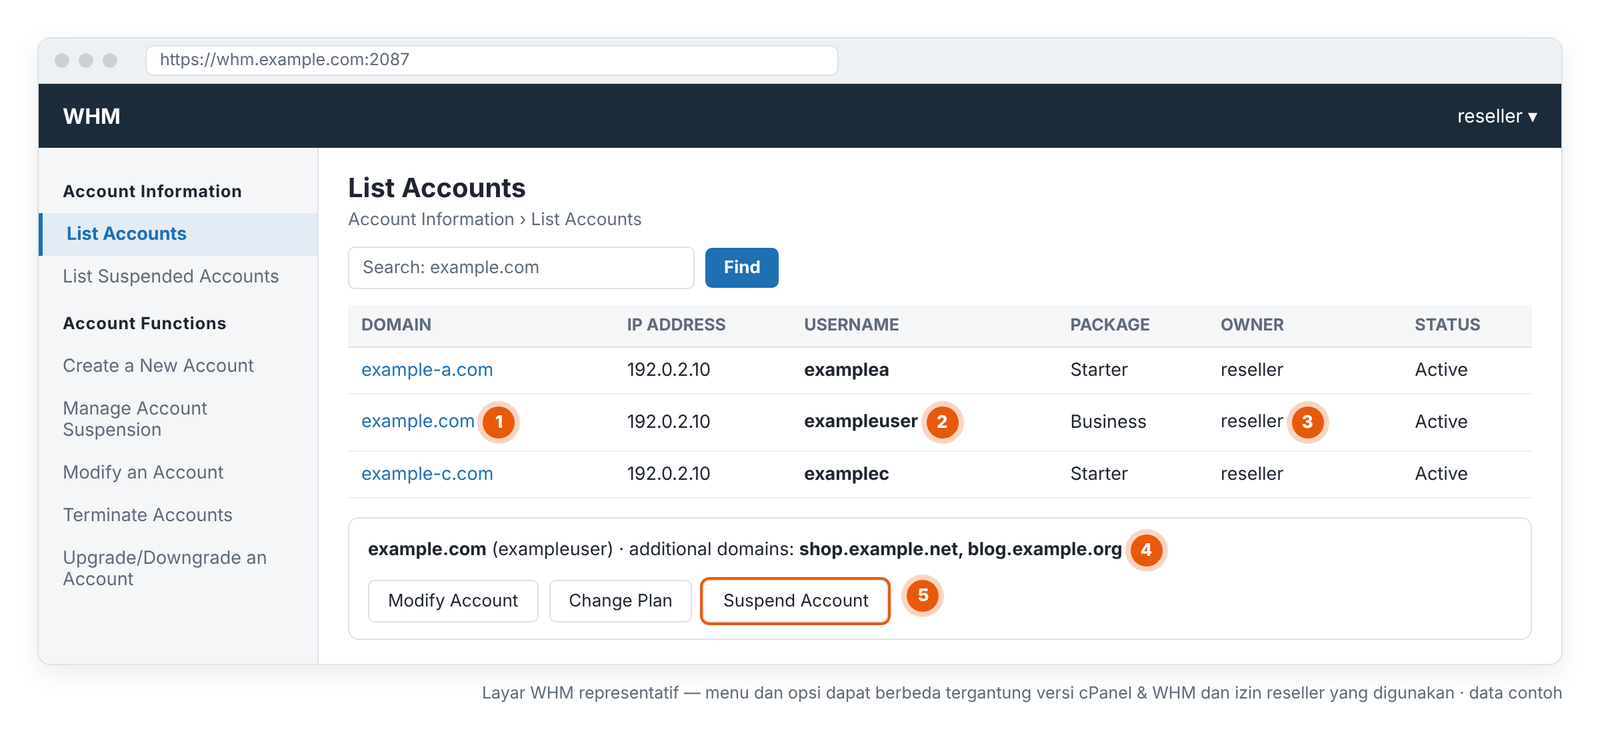Click the Account Information breadcrumb
Screen dimensions: 1600x741
point(431,219)
